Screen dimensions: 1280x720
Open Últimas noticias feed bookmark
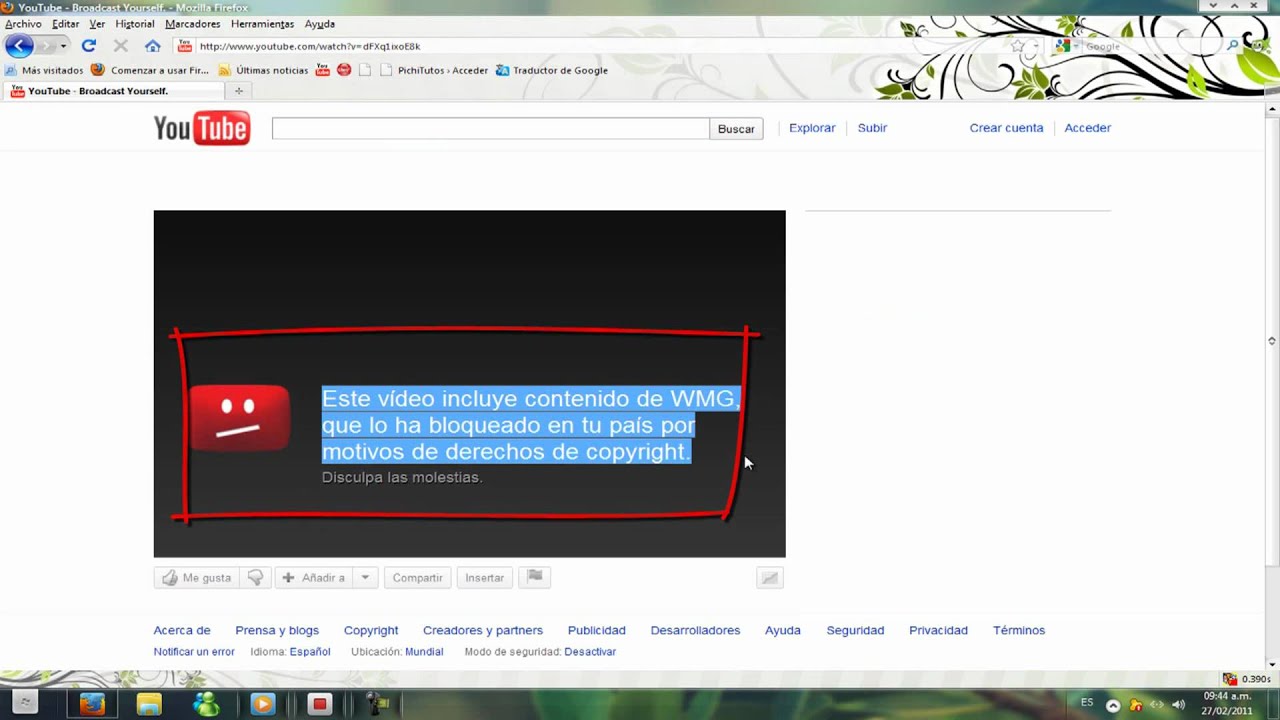pyautogui.click(x=264, y=71)
